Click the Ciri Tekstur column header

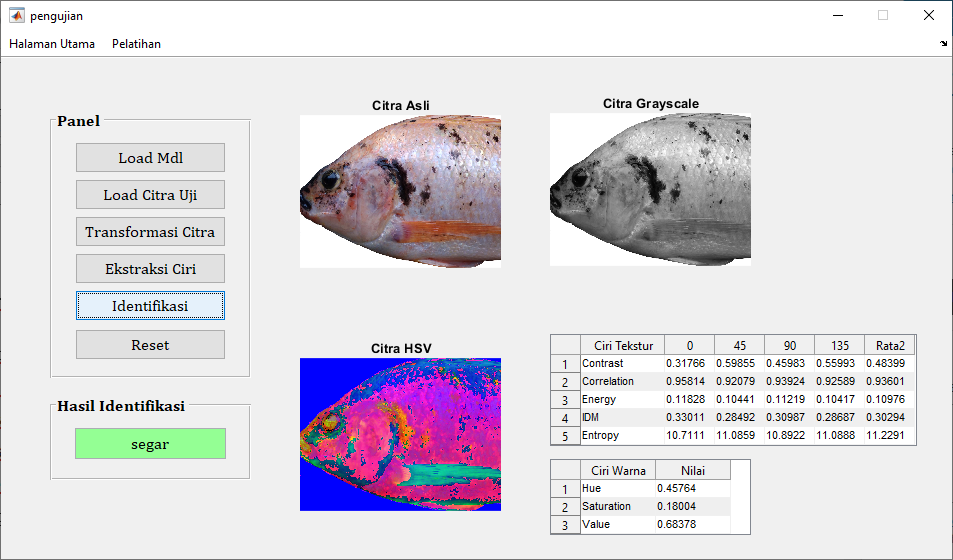pos(622,345)
